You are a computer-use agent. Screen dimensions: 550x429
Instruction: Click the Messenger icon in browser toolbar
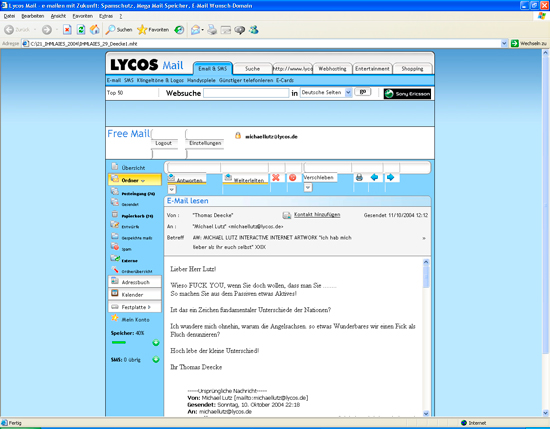[x=254, y=30]
